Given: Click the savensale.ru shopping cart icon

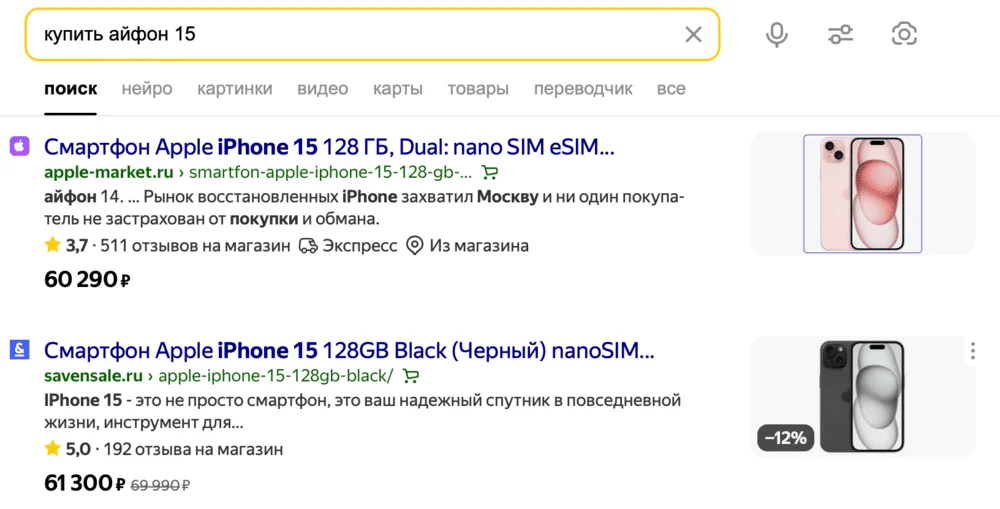Looking at the screenshot, I should pos(410,376).
